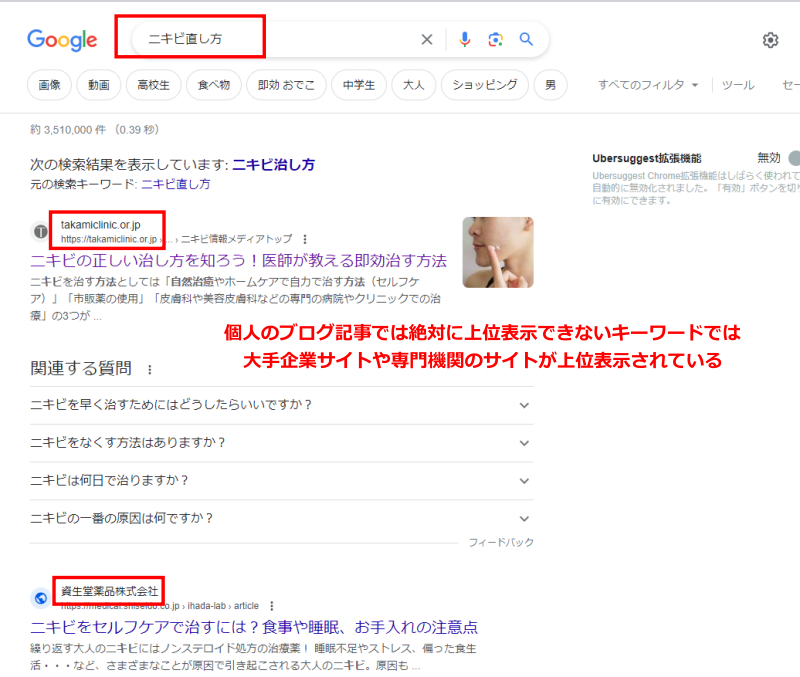This screenshot has height=677, width=800.
Task: Click the フィードバック link
Action: pos(501,542)
